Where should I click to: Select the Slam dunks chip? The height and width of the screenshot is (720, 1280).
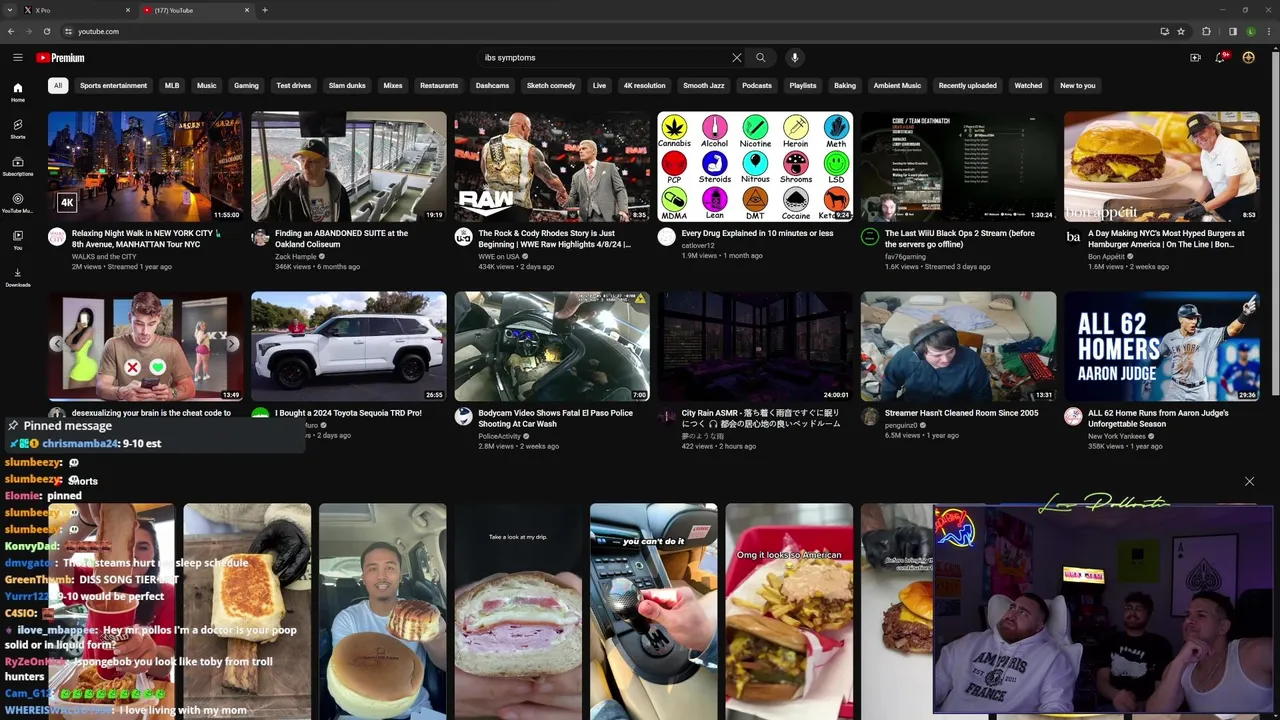tap(347, 86)
